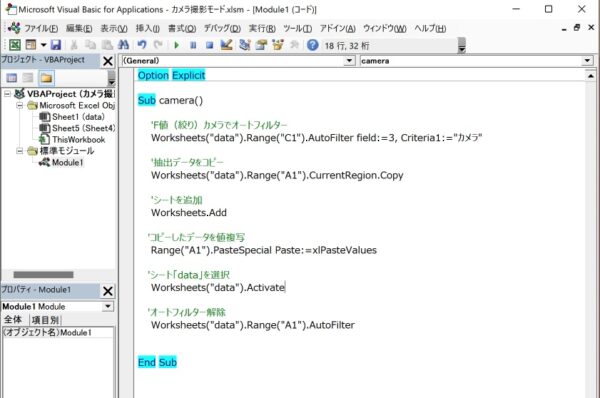Select Sheet1 (data) in project tree

coord(78,117)
